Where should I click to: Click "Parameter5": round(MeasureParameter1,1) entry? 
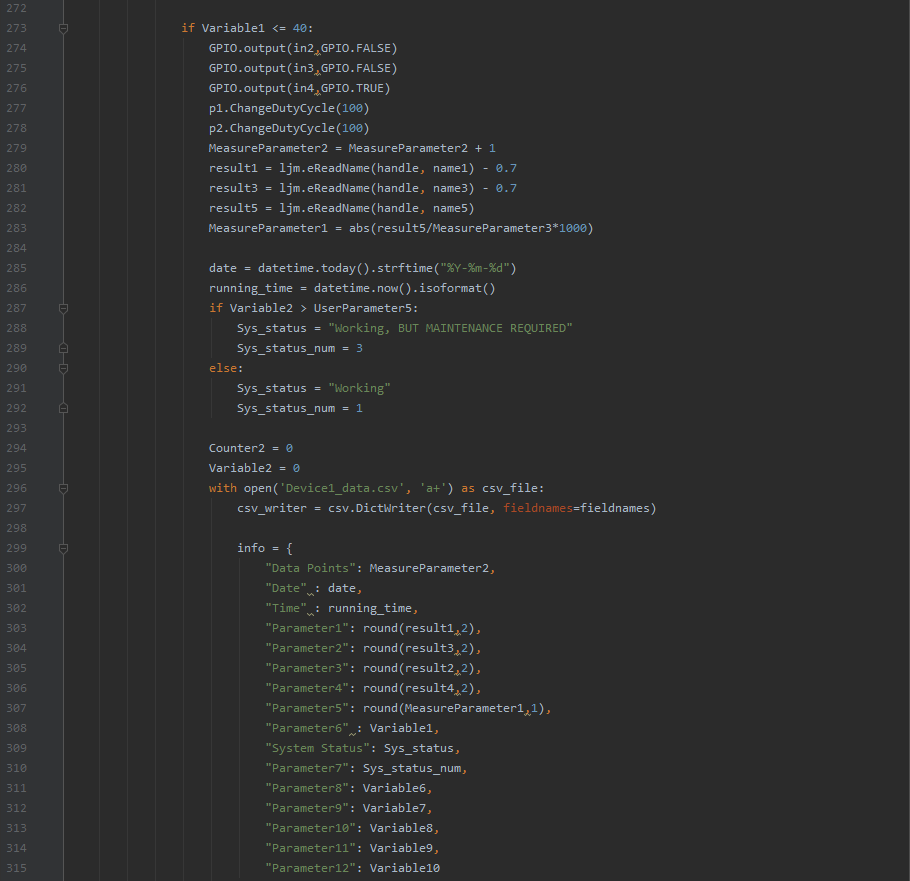(x=408, y=709)
